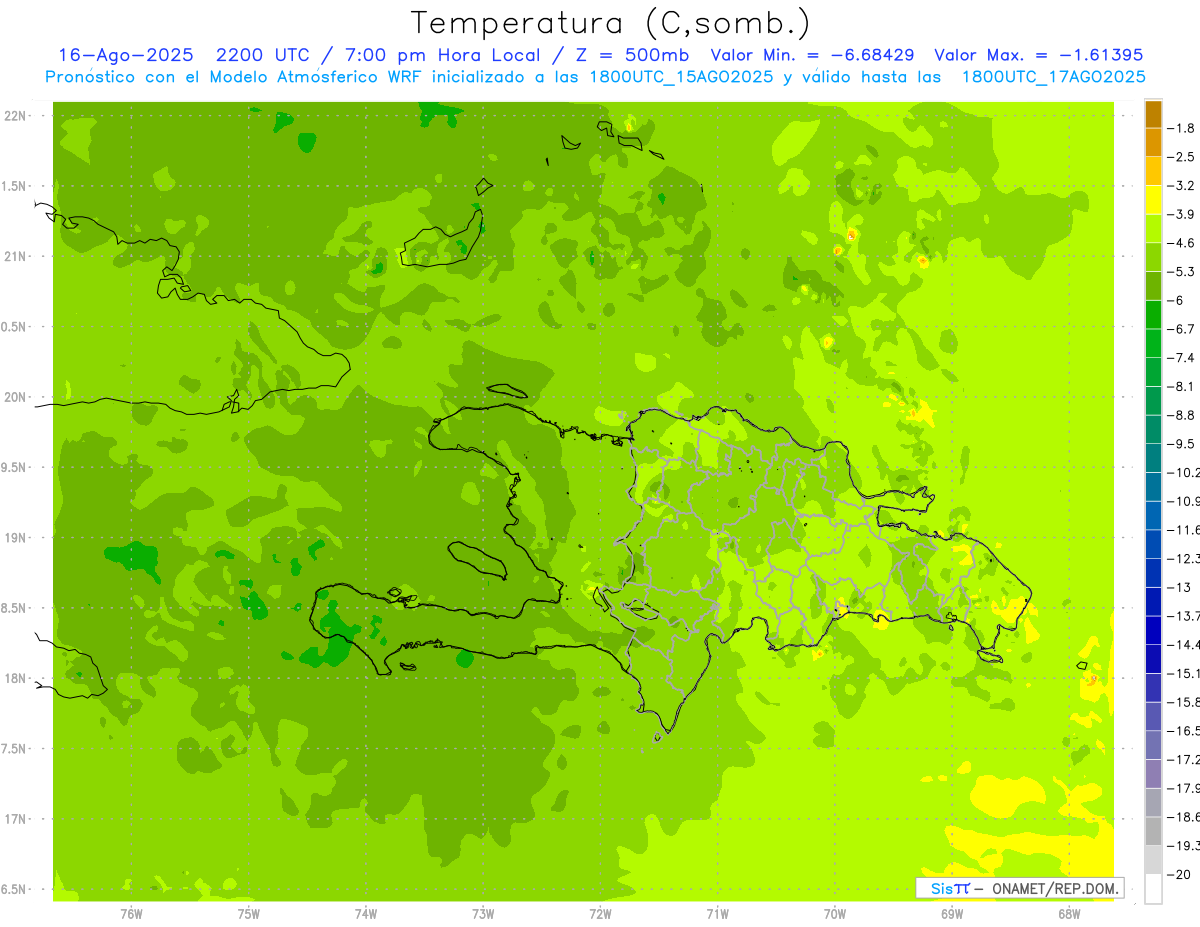This screenshot has height=927, width=1200.
Task: Click the "22N" latitude label
Action: point(16,115)
